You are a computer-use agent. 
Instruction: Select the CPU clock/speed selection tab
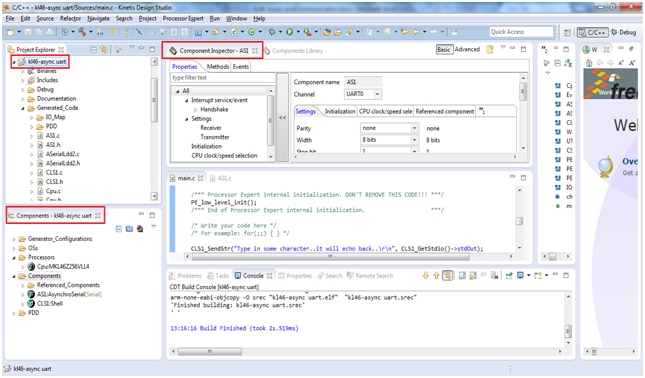[385, 111]
